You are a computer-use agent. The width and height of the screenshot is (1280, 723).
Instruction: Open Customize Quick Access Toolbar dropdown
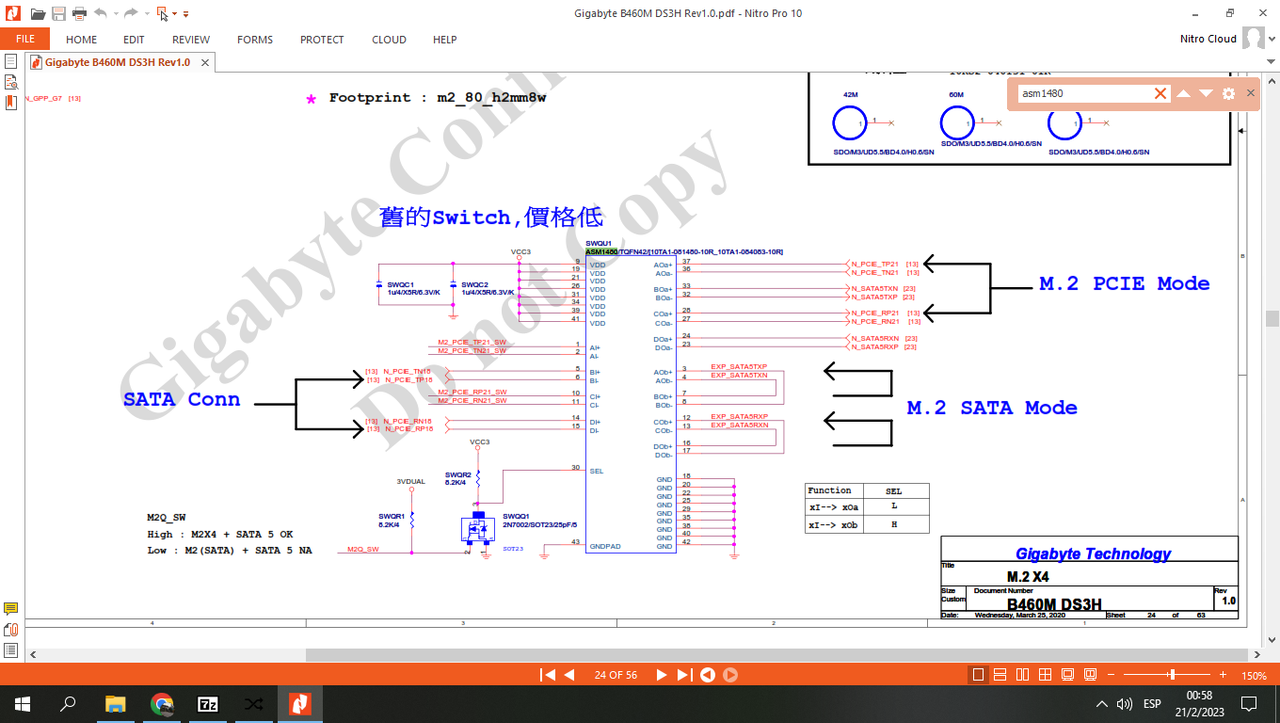coord(186,15)
